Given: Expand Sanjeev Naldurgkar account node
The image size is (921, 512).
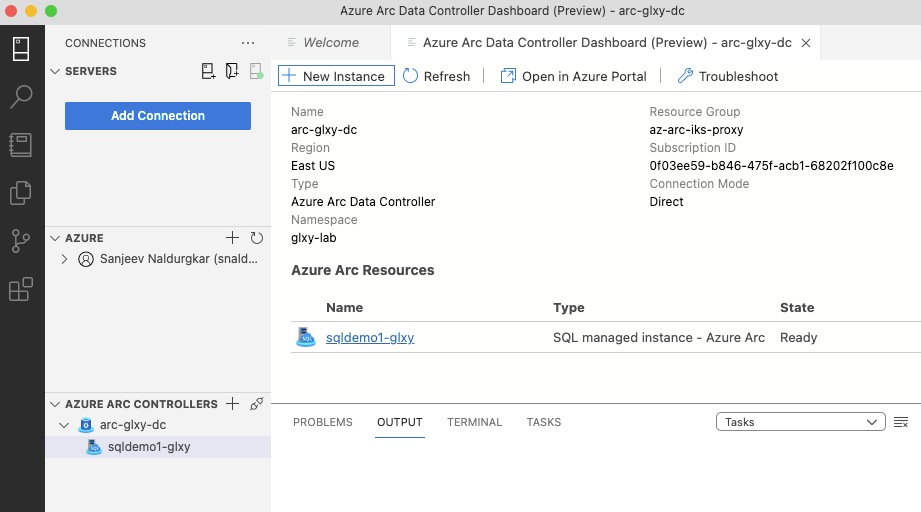Looking at the screenshot, I should pos(65,259).
